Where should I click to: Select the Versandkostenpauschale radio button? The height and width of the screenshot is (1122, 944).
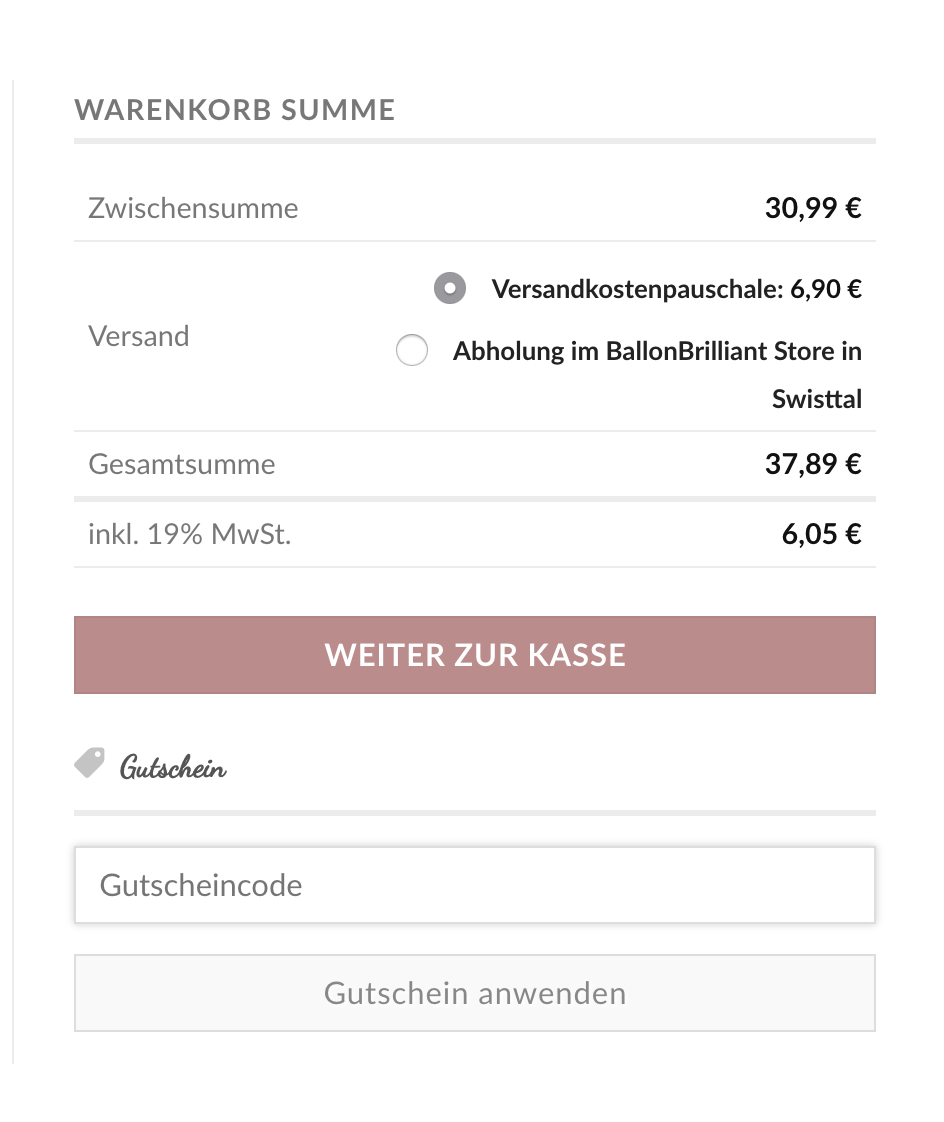coord(450,289)
